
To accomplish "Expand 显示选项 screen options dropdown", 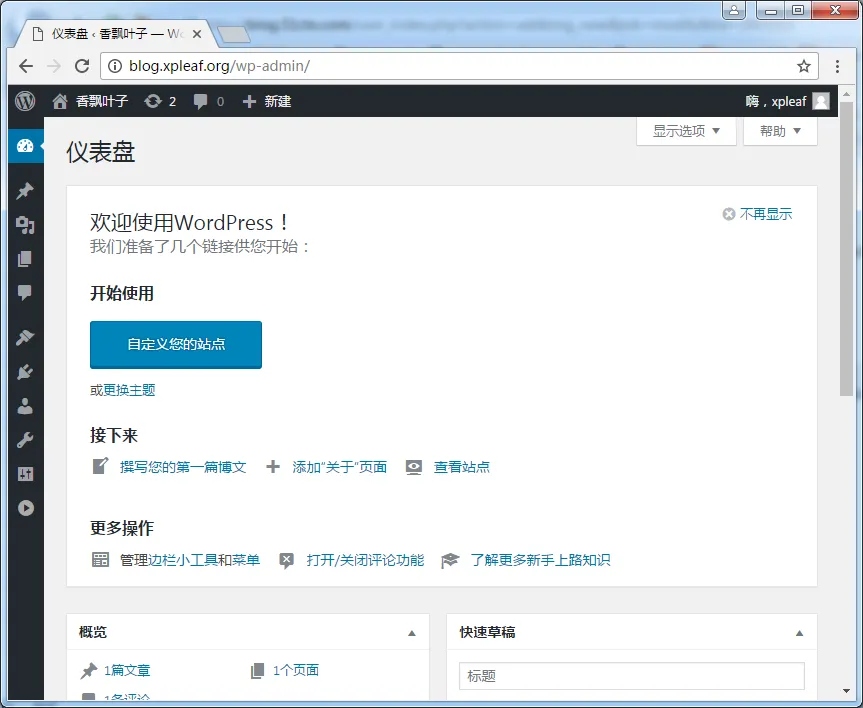I will 686,131.
